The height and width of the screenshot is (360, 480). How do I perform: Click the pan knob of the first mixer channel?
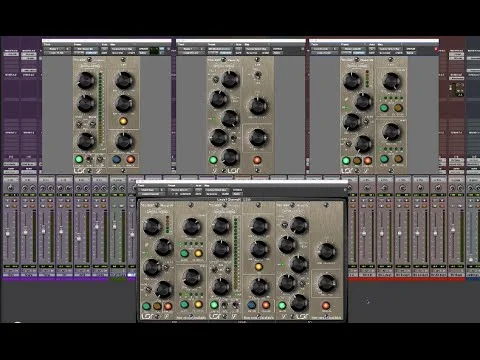(x=11, y=188)
